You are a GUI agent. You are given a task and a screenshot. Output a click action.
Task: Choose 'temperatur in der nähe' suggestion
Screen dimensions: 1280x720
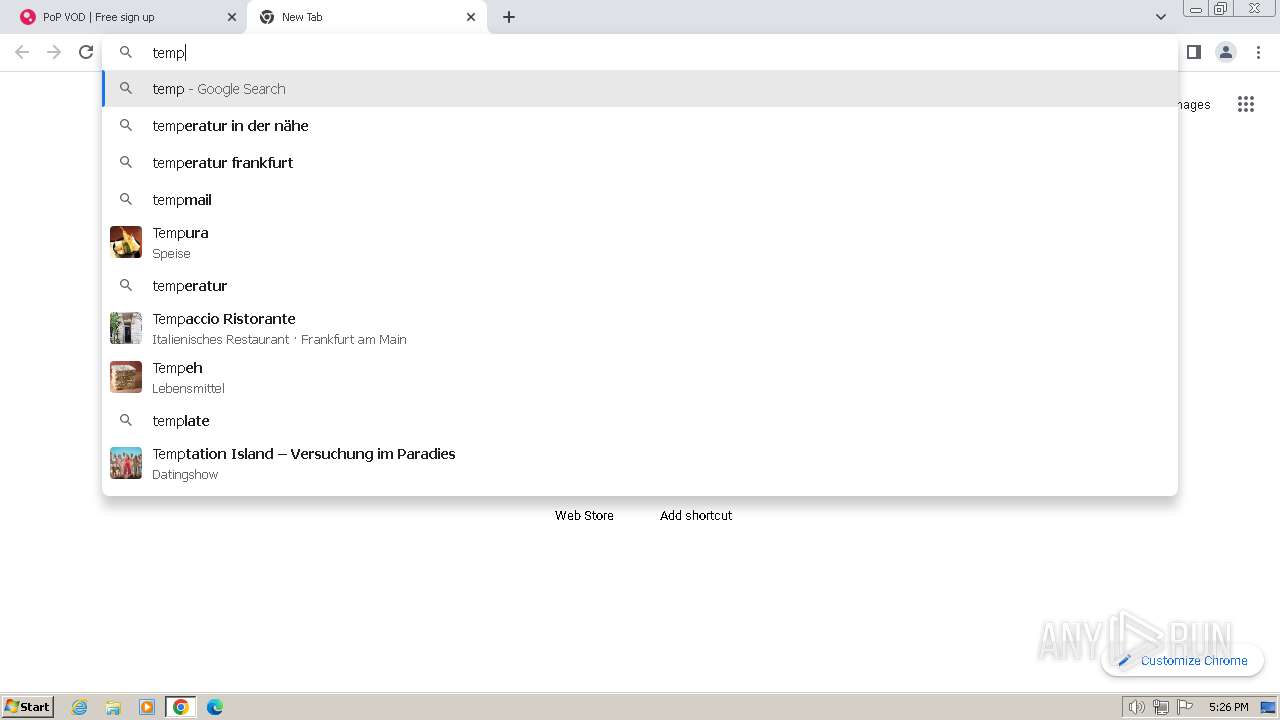(x=640, y=126)
